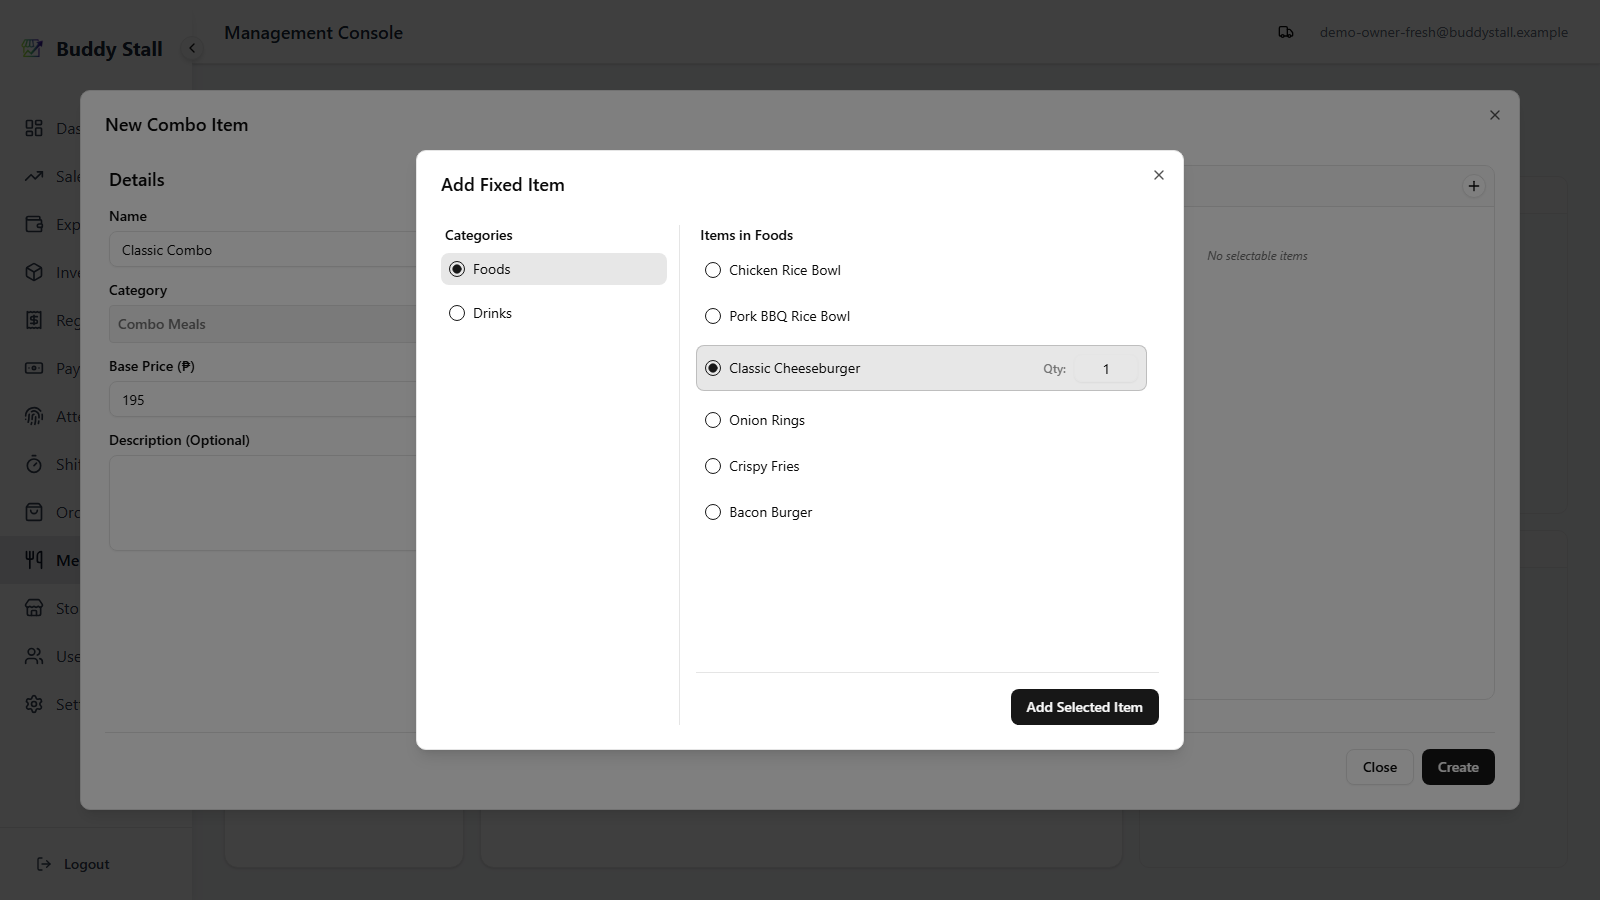Click the Buddy Stall logo icon

click(33, 48)
